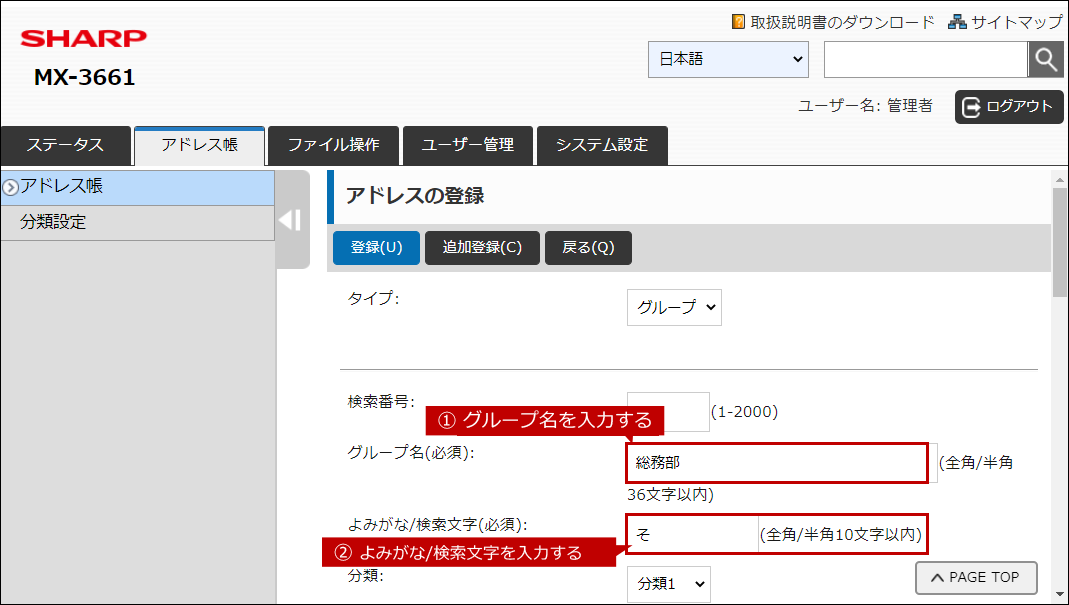Click the ユーザー名: 管理者 text

click(x=865, y=106)
